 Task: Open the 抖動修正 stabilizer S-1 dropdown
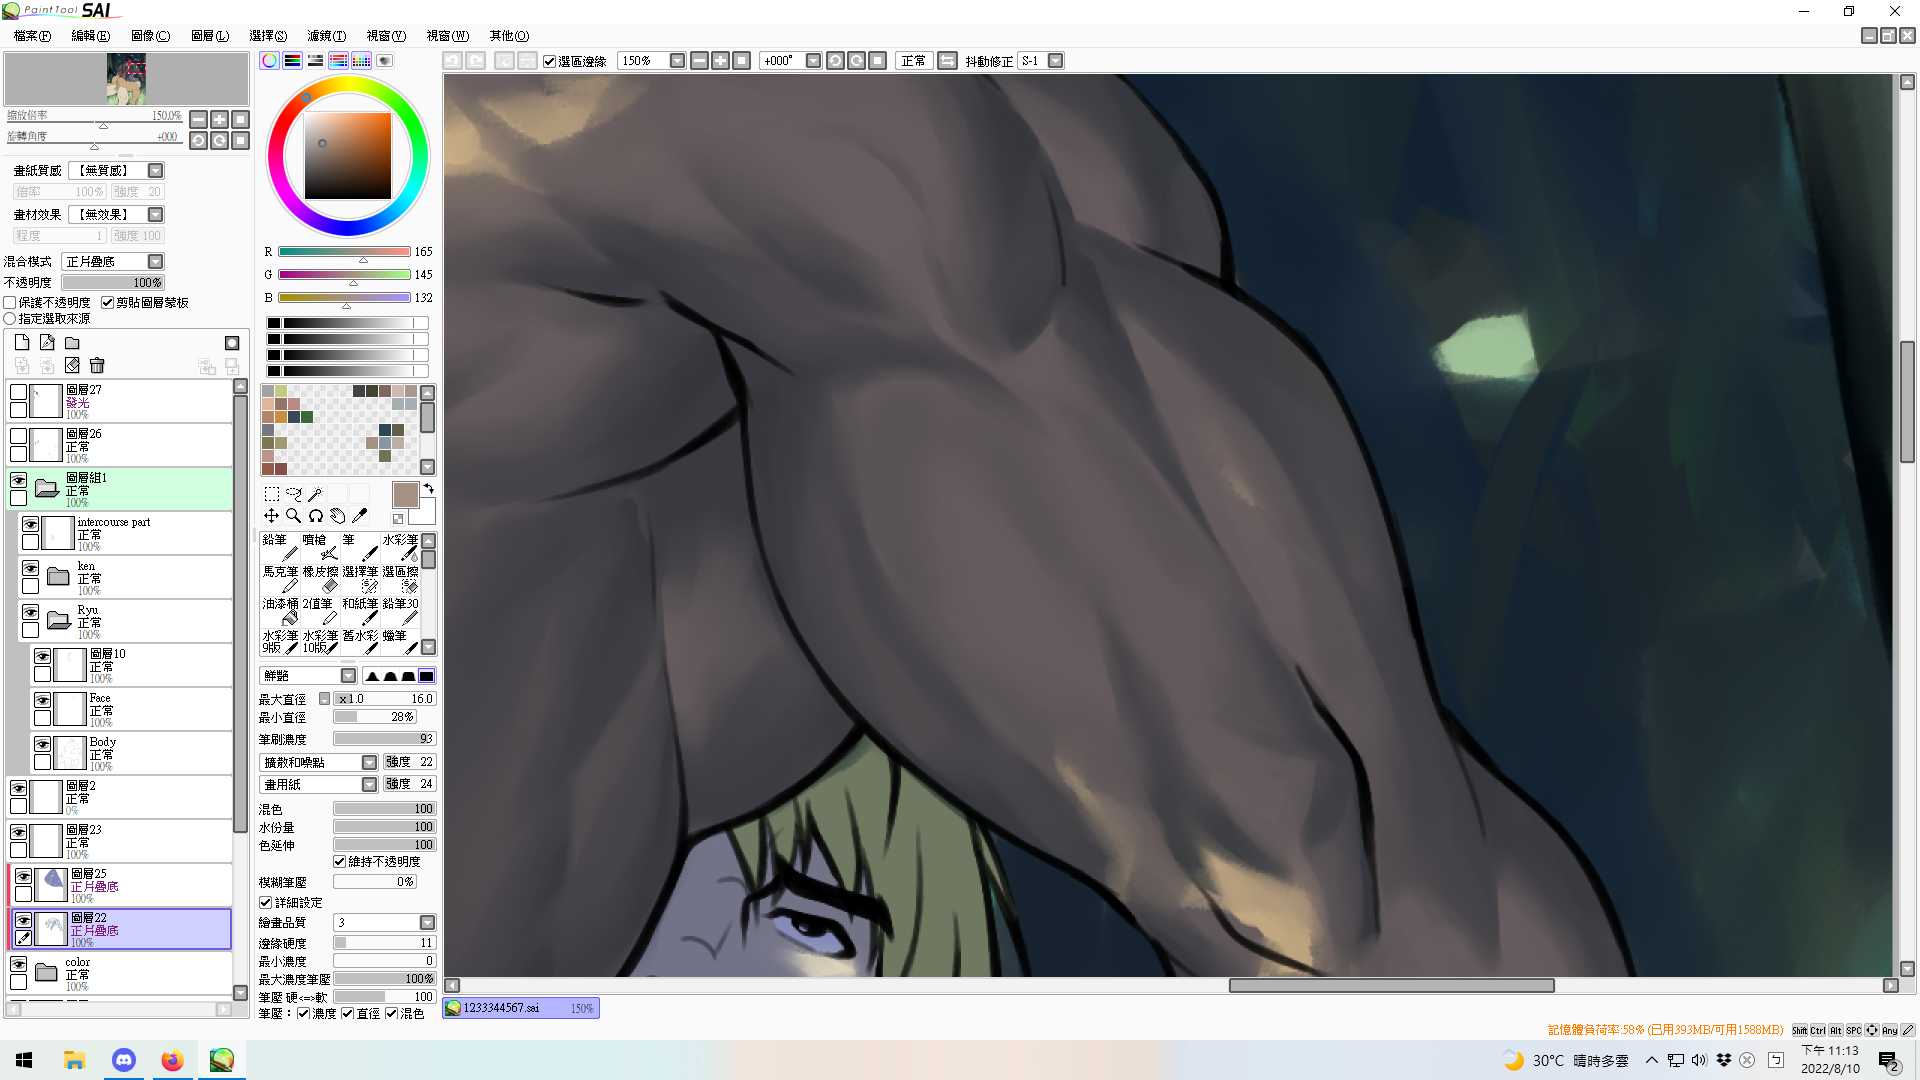[1055, 61]
